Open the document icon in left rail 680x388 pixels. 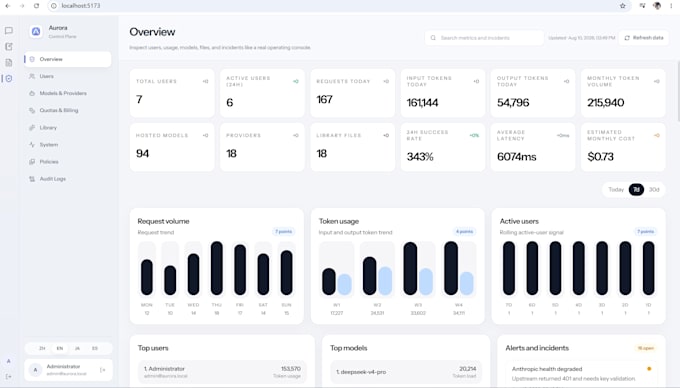coord(9,62)
